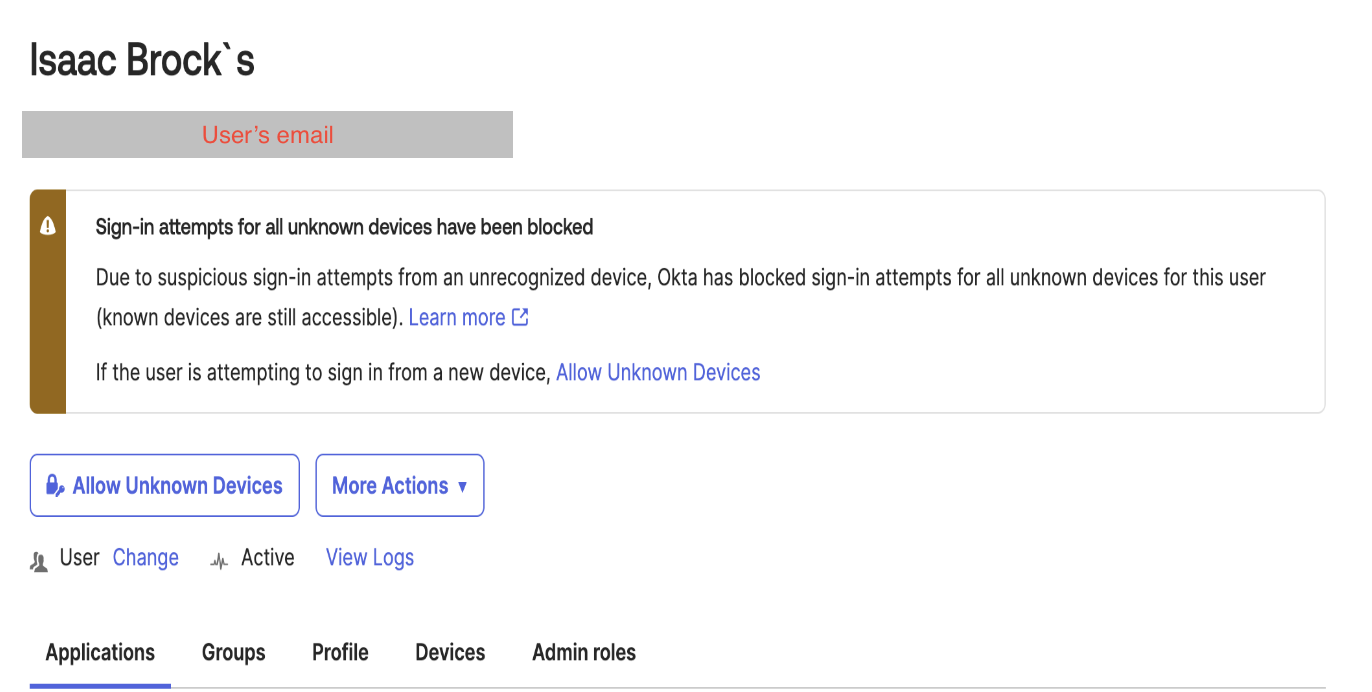
Task: Click the person icon next to User
Action: [39, 560]
